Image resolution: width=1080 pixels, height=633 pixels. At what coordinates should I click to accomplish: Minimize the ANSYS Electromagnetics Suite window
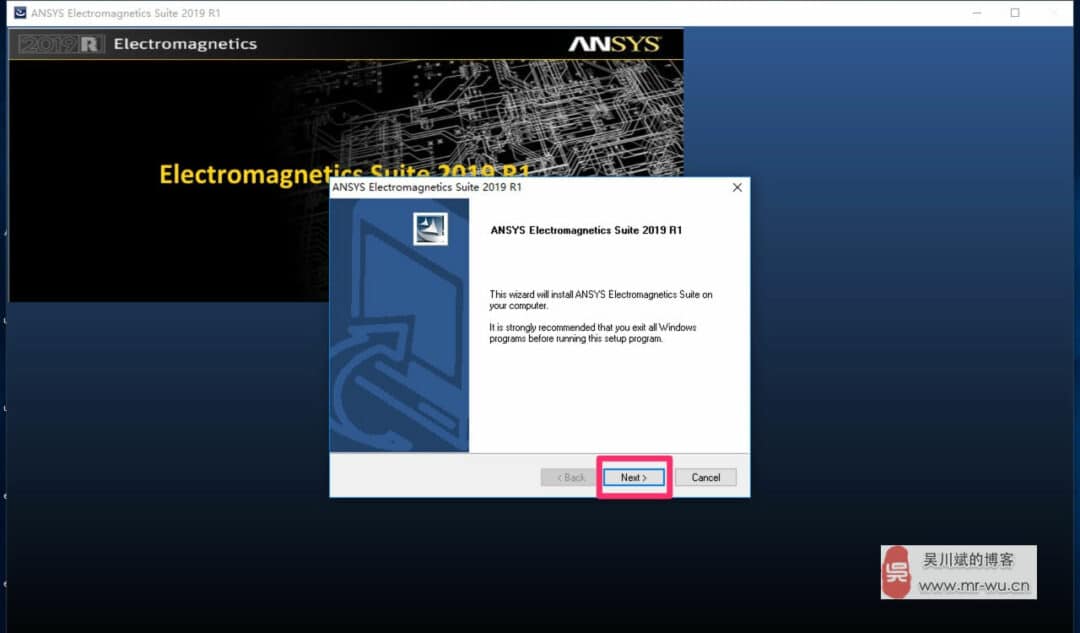(x=976, y=13)
